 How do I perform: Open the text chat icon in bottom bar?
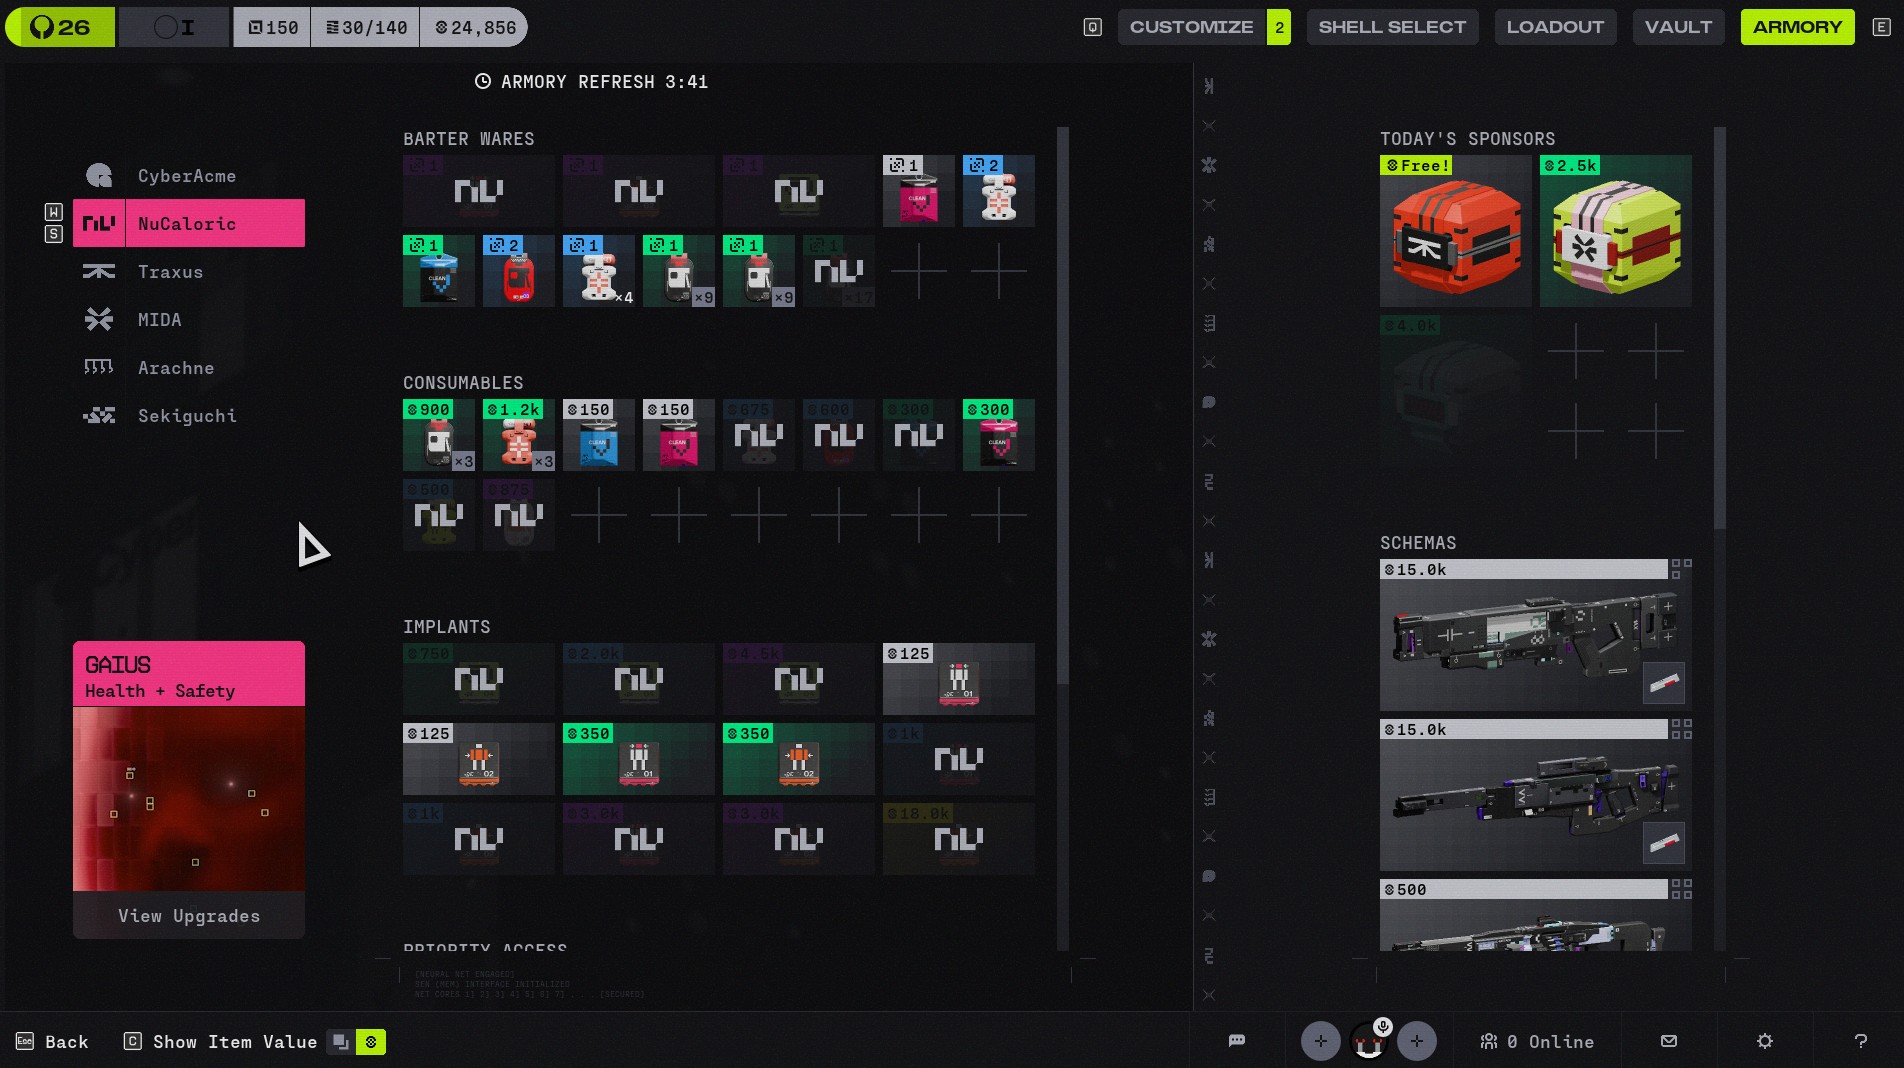pos(1237,1041)
